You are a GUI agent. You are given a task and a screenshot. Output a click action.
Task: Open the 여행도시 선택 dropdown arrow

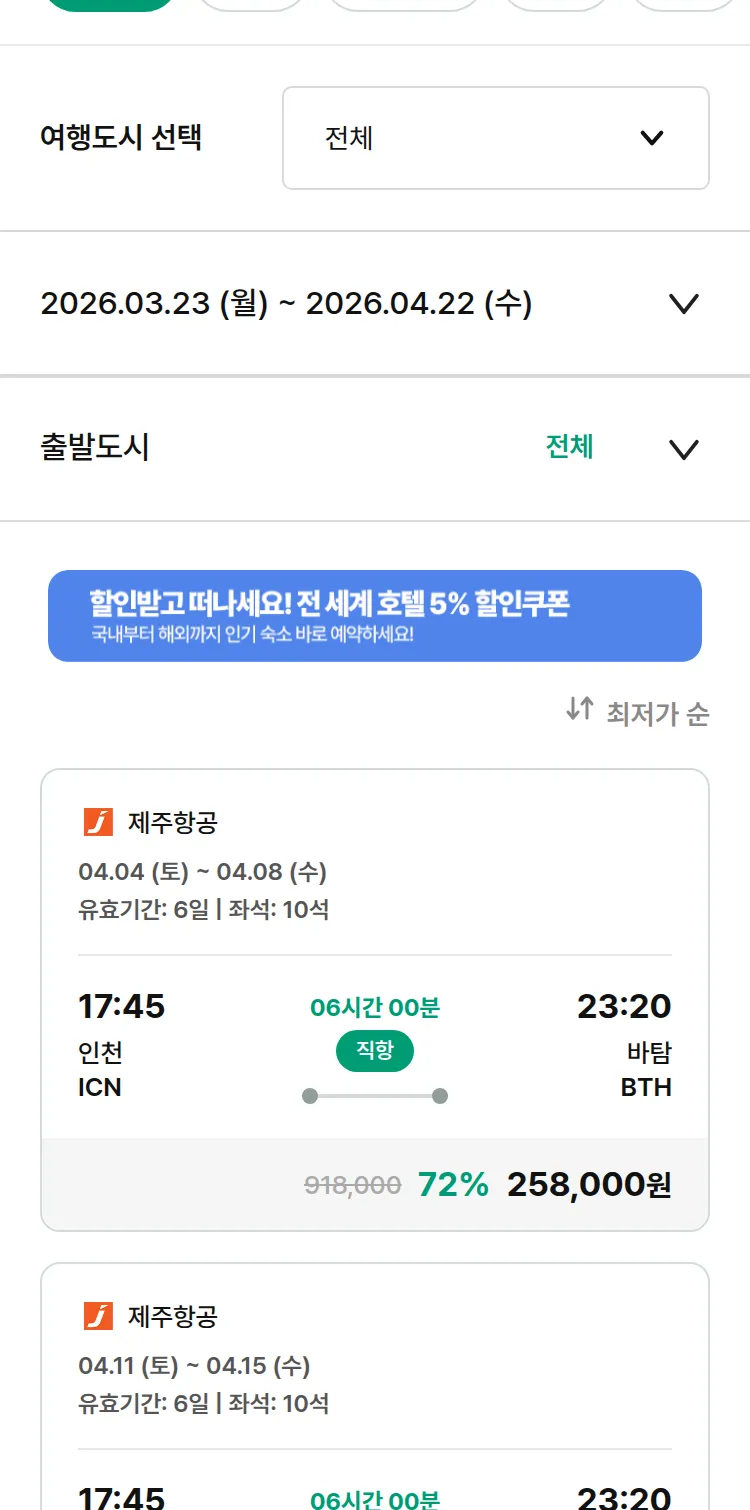pos(652,138)
